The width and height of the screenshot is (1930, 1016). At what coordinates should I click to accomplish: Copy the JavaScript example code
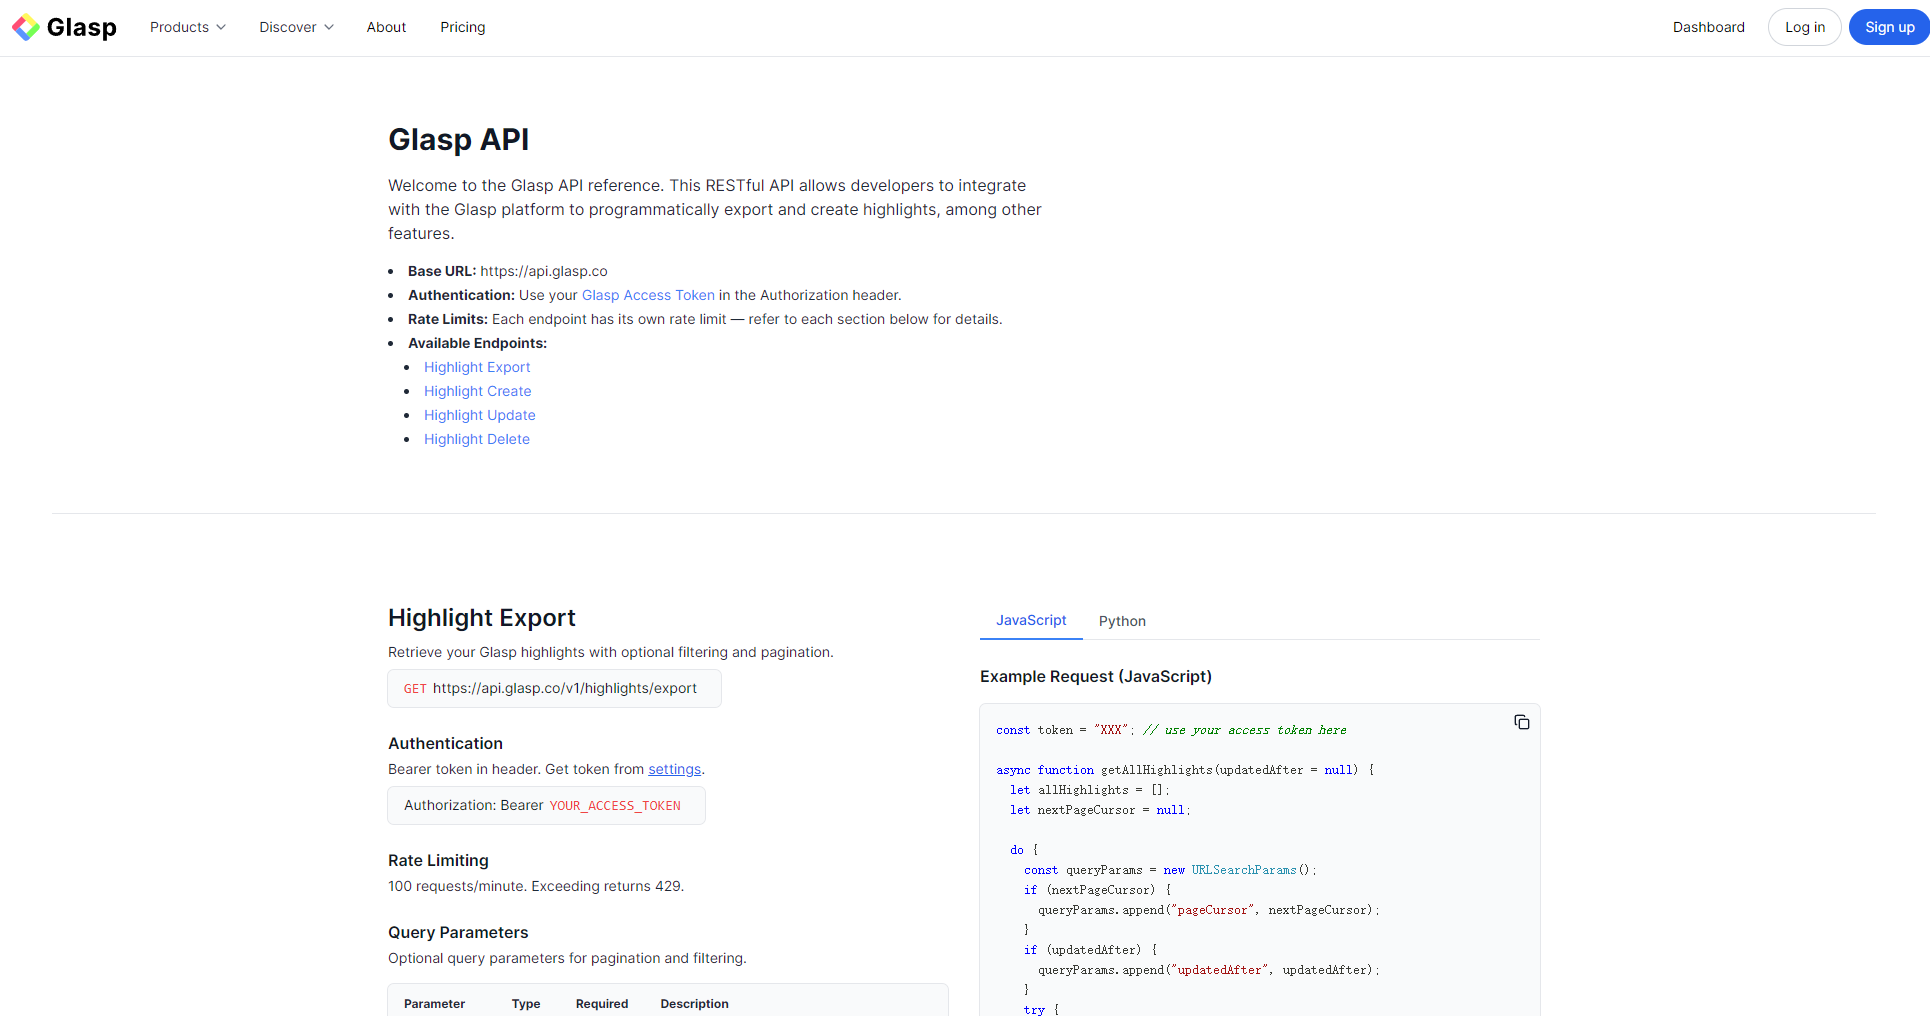tap(1521, 722)
